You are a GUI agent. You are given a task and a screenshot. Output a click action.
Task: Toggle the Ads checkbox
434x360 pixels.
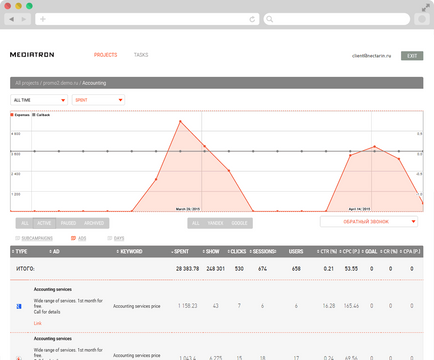[x=73, y=238]
